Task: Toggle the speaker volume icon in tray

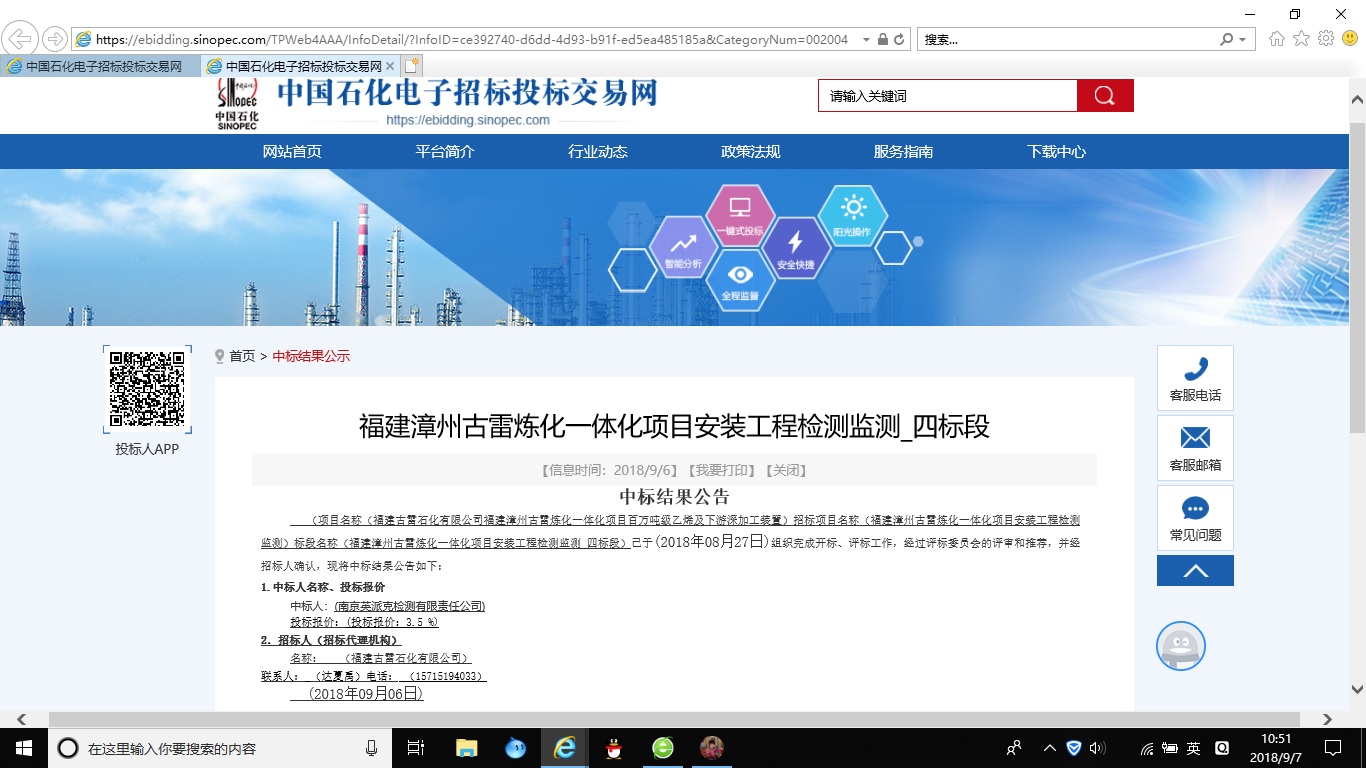Action: tap(1097, 747)
